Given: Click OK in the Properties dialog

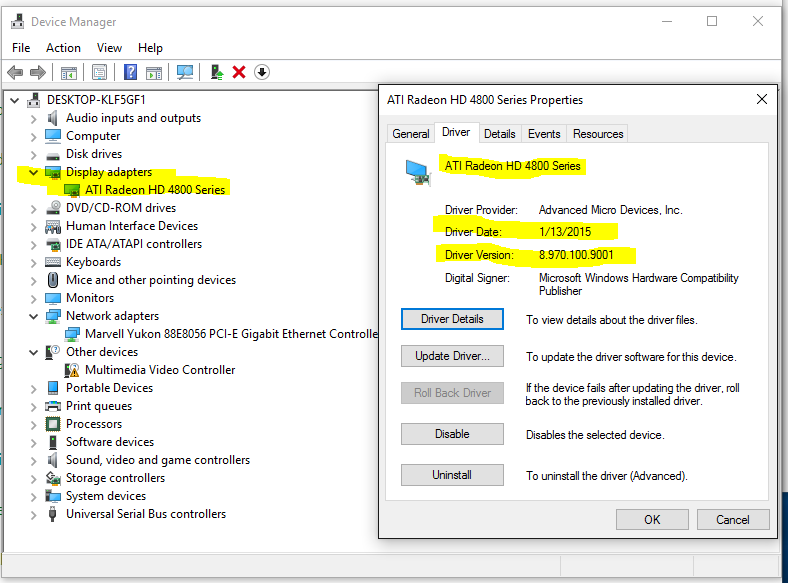Looking at the screenshot, I should point(652,520).
